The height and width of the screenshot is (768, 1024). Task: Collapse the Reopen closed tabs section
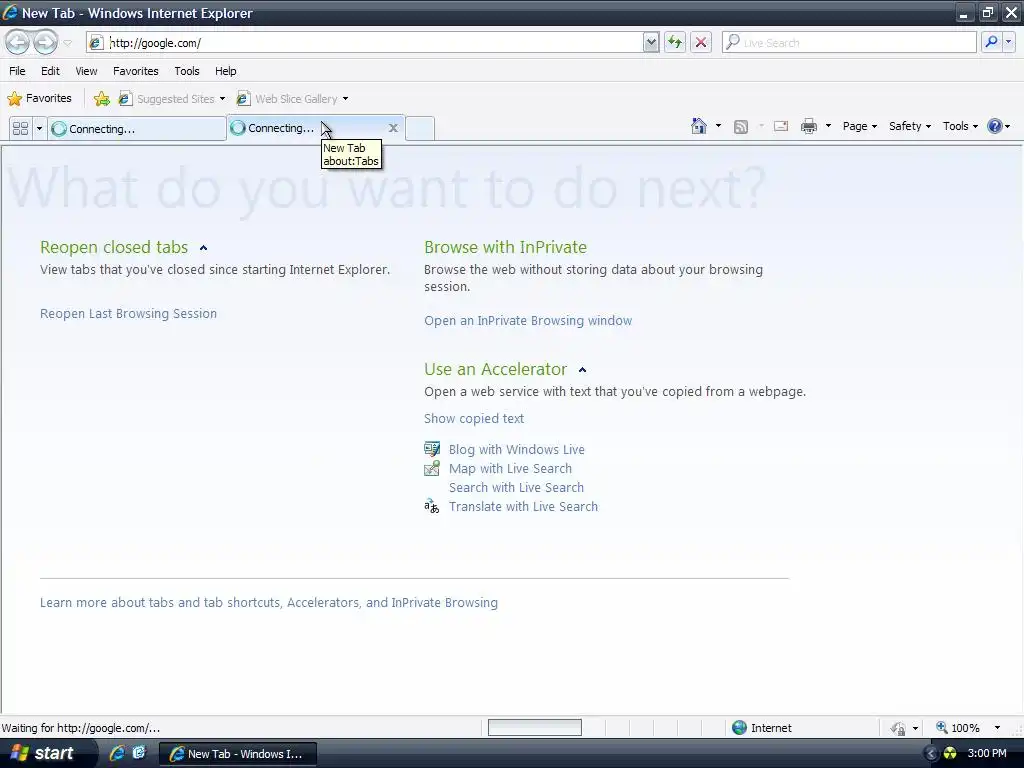(203, 248)
